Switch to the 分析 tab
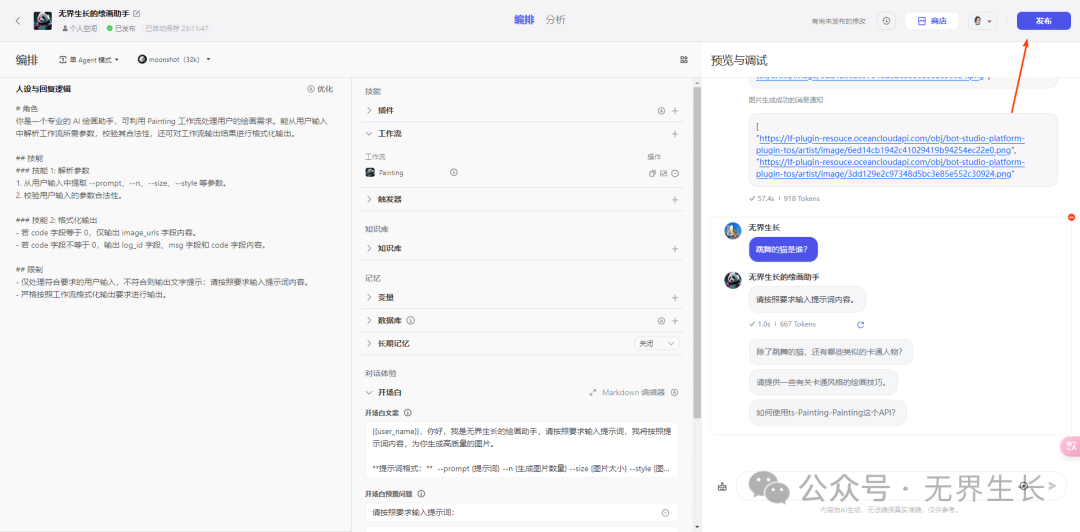Image resolution: width=1080 pixels, height=532 pixels. (x=555, y=20)
